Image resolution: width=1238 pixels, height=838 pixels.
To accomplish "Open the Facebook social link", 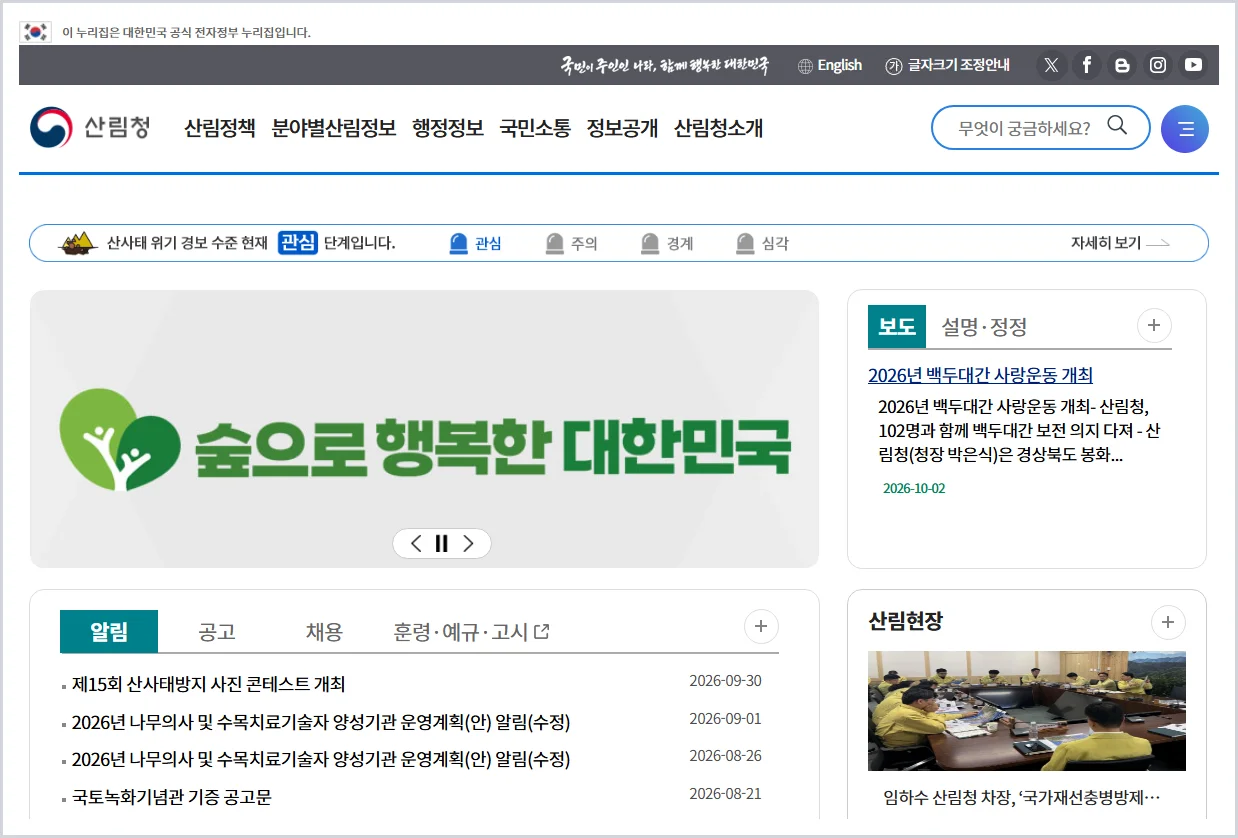I will pyautogui.click(x=1086, y=65).
